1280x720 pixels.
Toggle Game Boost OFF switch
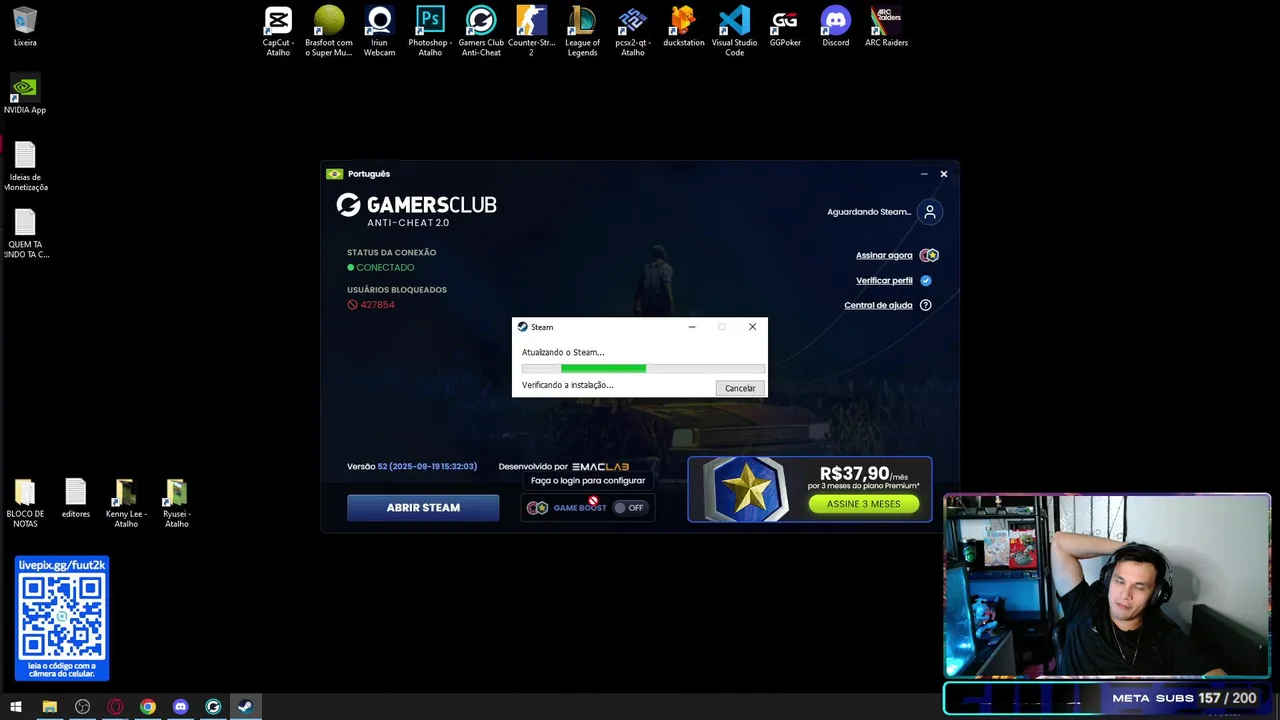[630, 507]
